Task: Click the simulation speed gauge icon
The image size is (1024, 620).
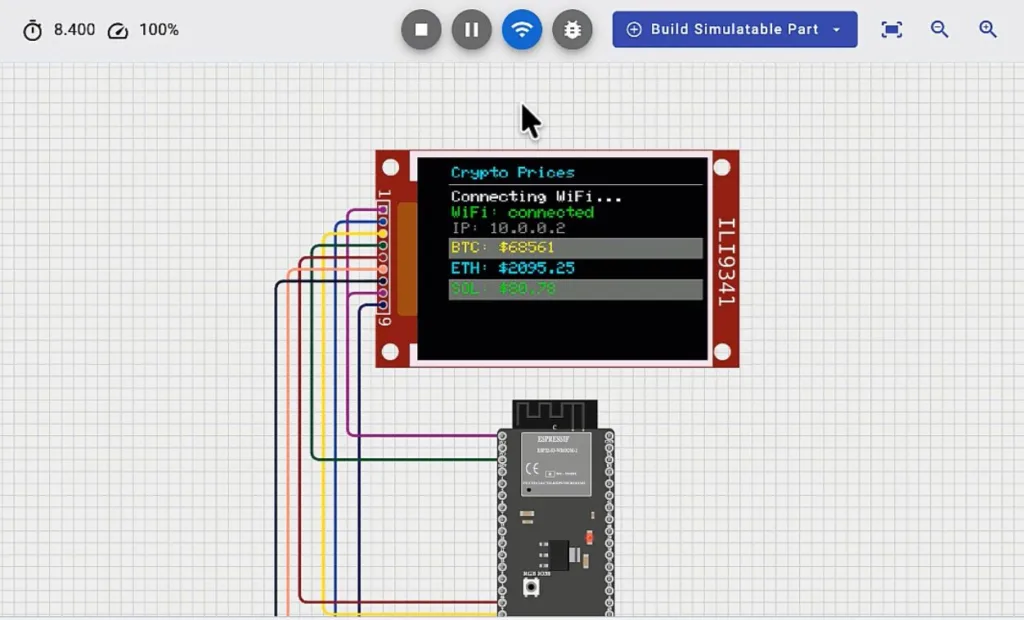Action: [x=118, y=31]
